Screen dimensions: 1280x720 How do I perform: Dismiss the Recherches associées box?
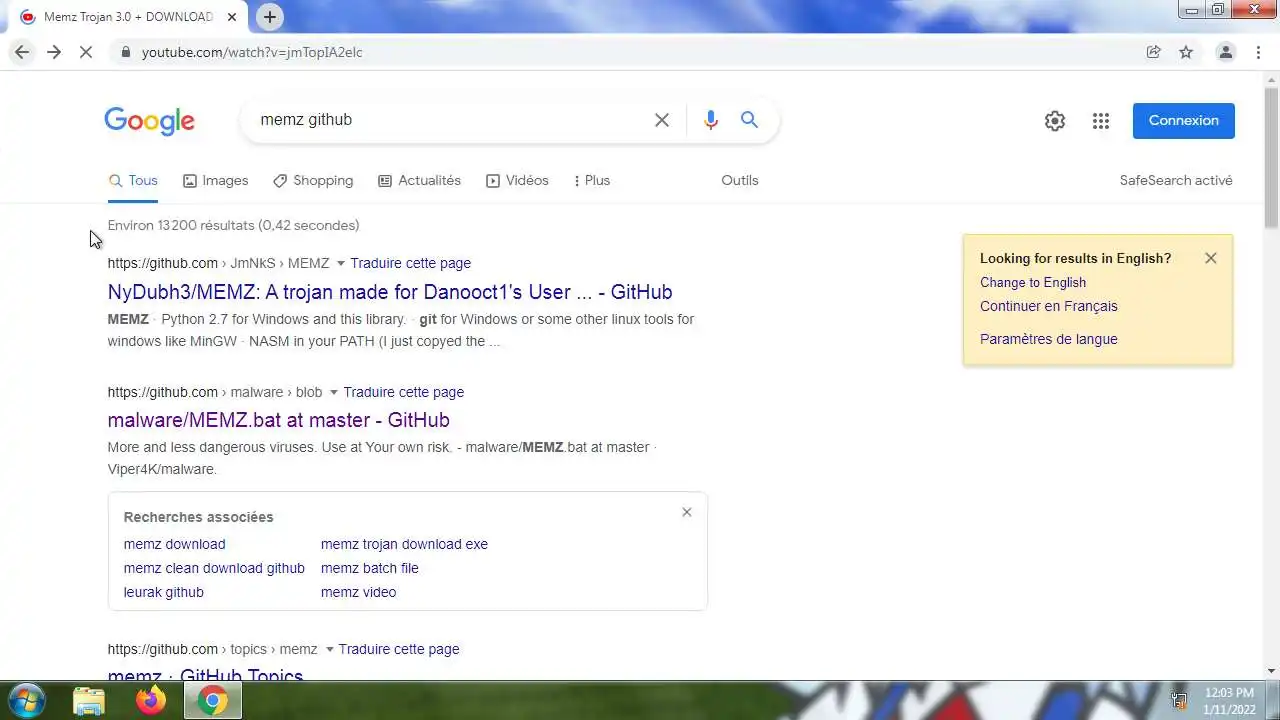click(x=687, y=512)
